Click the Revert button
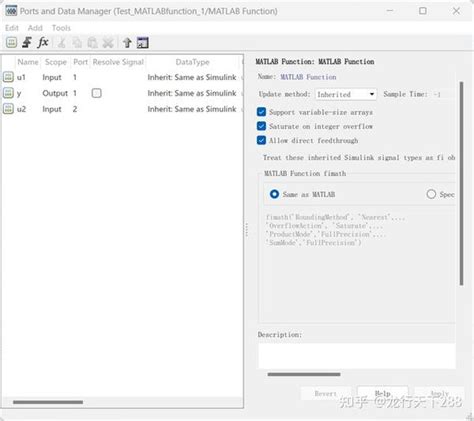Image resolution: width=474 pixels, height=421 pixels. click(326, 394)
